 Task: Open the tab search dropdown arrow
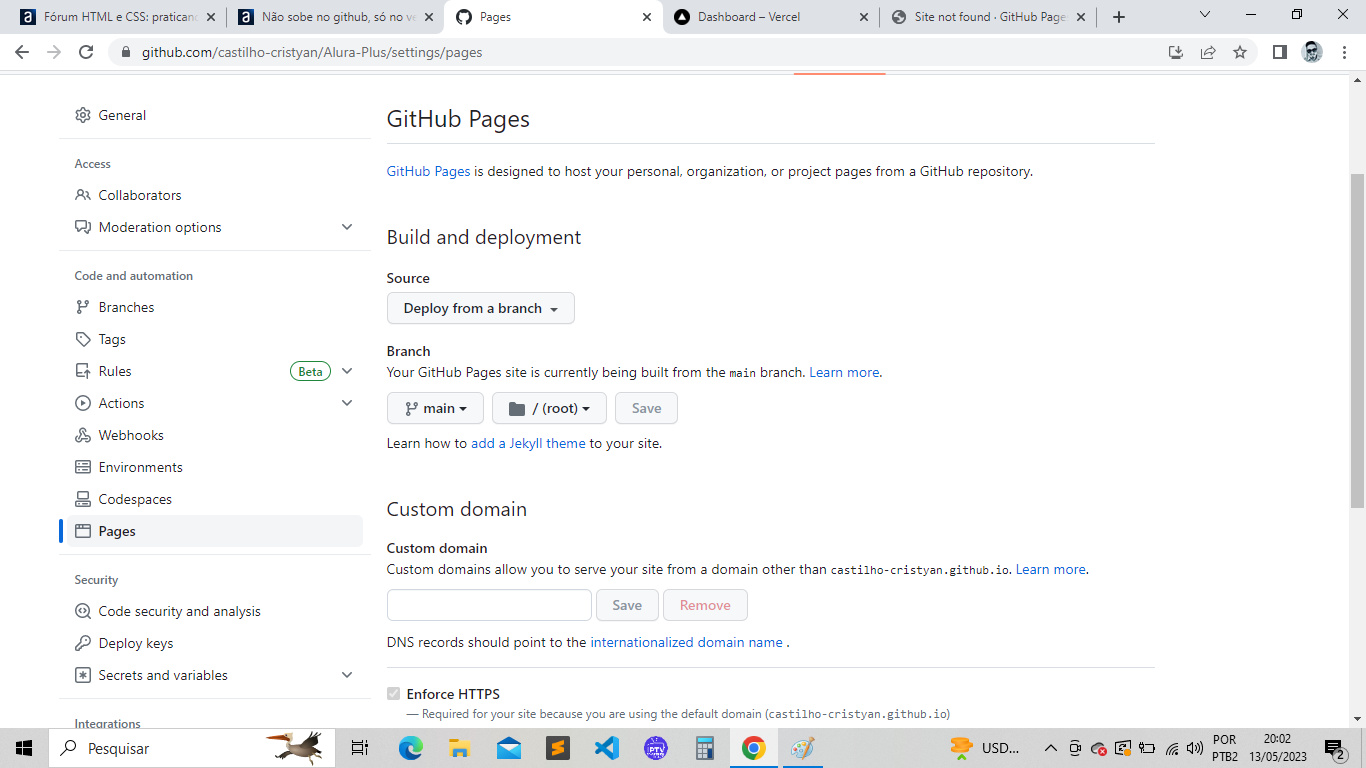coord(1205,15)
